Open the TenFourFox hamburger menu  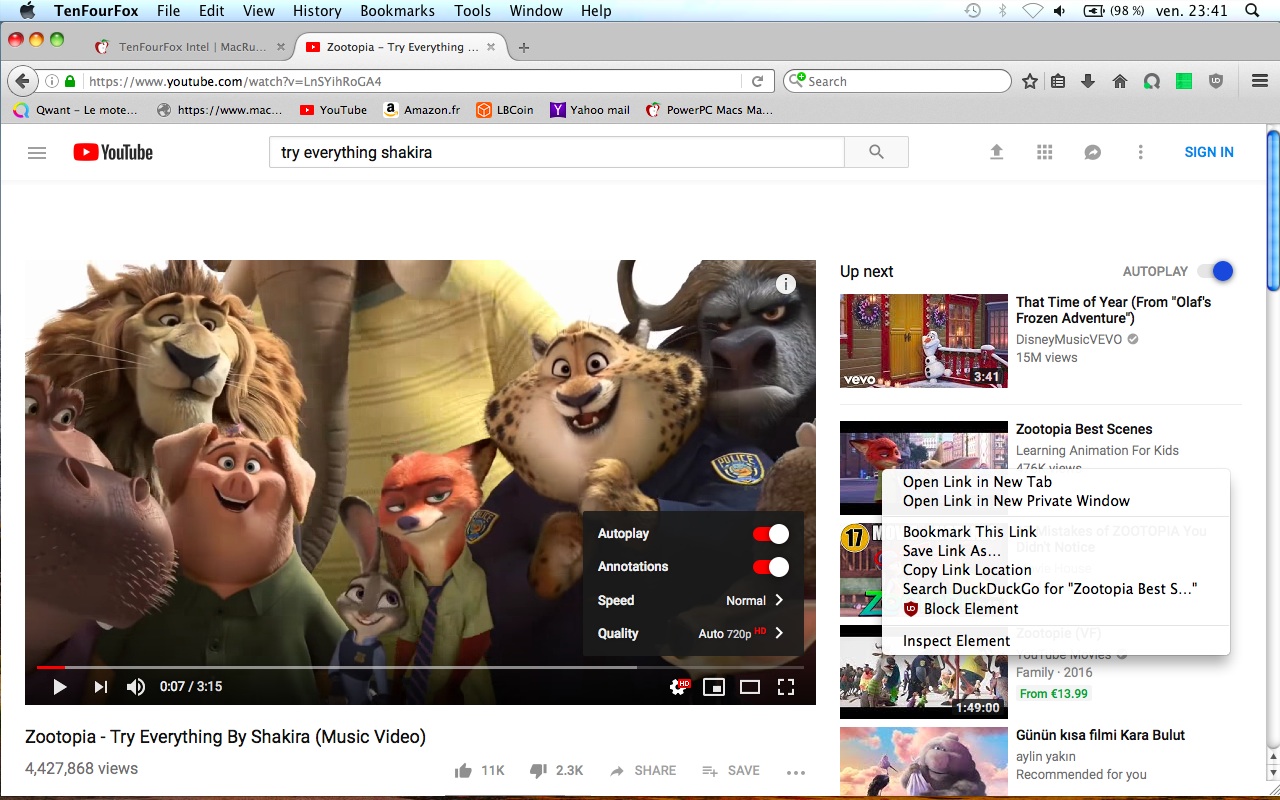[1260, 81]
